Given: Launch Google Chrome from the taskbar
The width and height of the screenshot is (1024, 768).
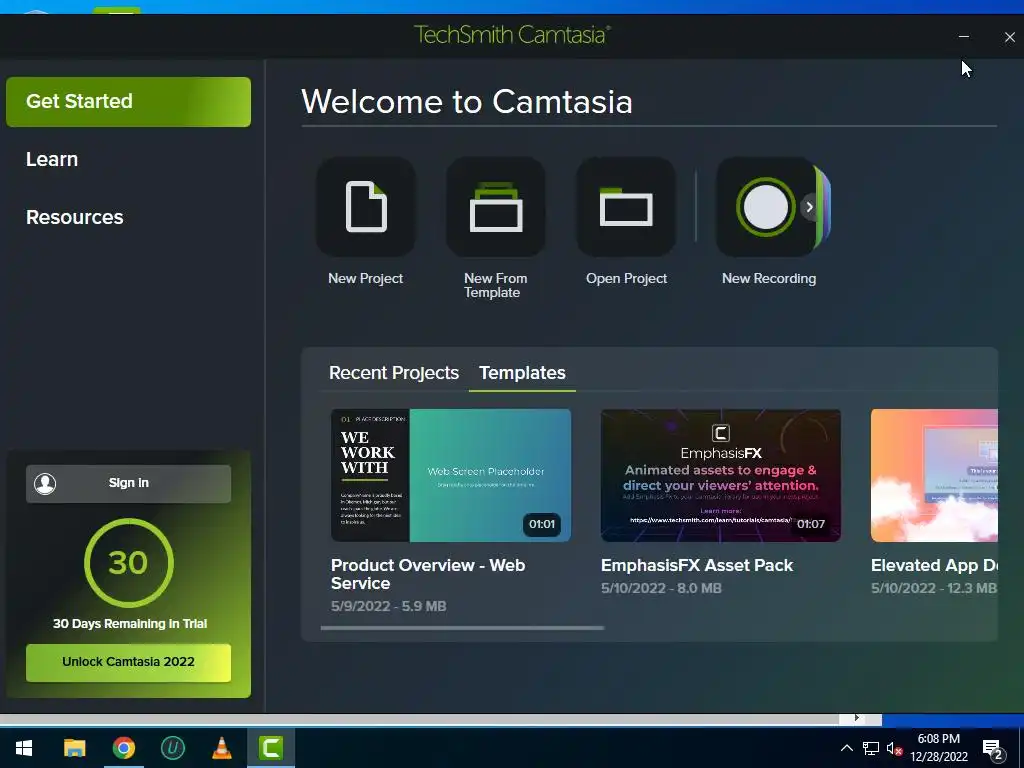Looking at the screenshot, I should click(x=123, y=748).
